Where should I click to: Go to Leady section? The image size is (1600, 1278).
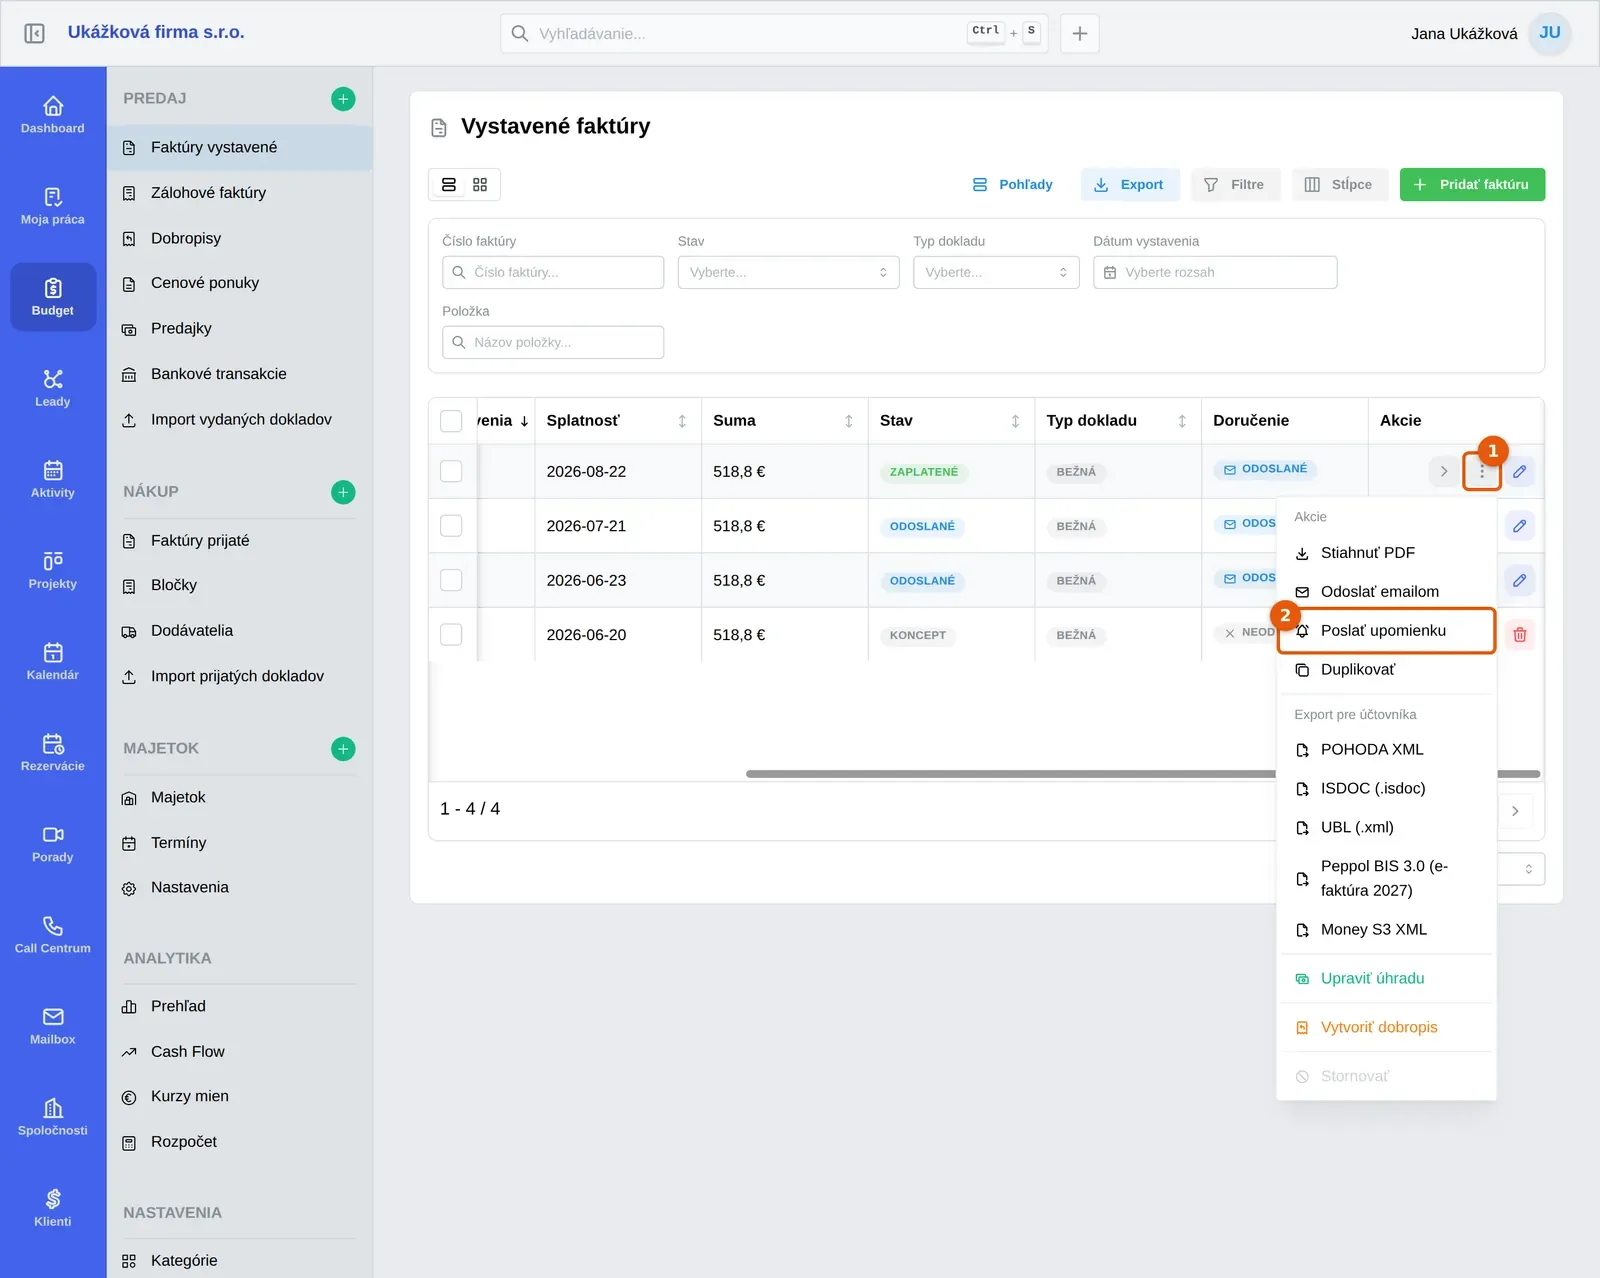[x=53, y=388]
